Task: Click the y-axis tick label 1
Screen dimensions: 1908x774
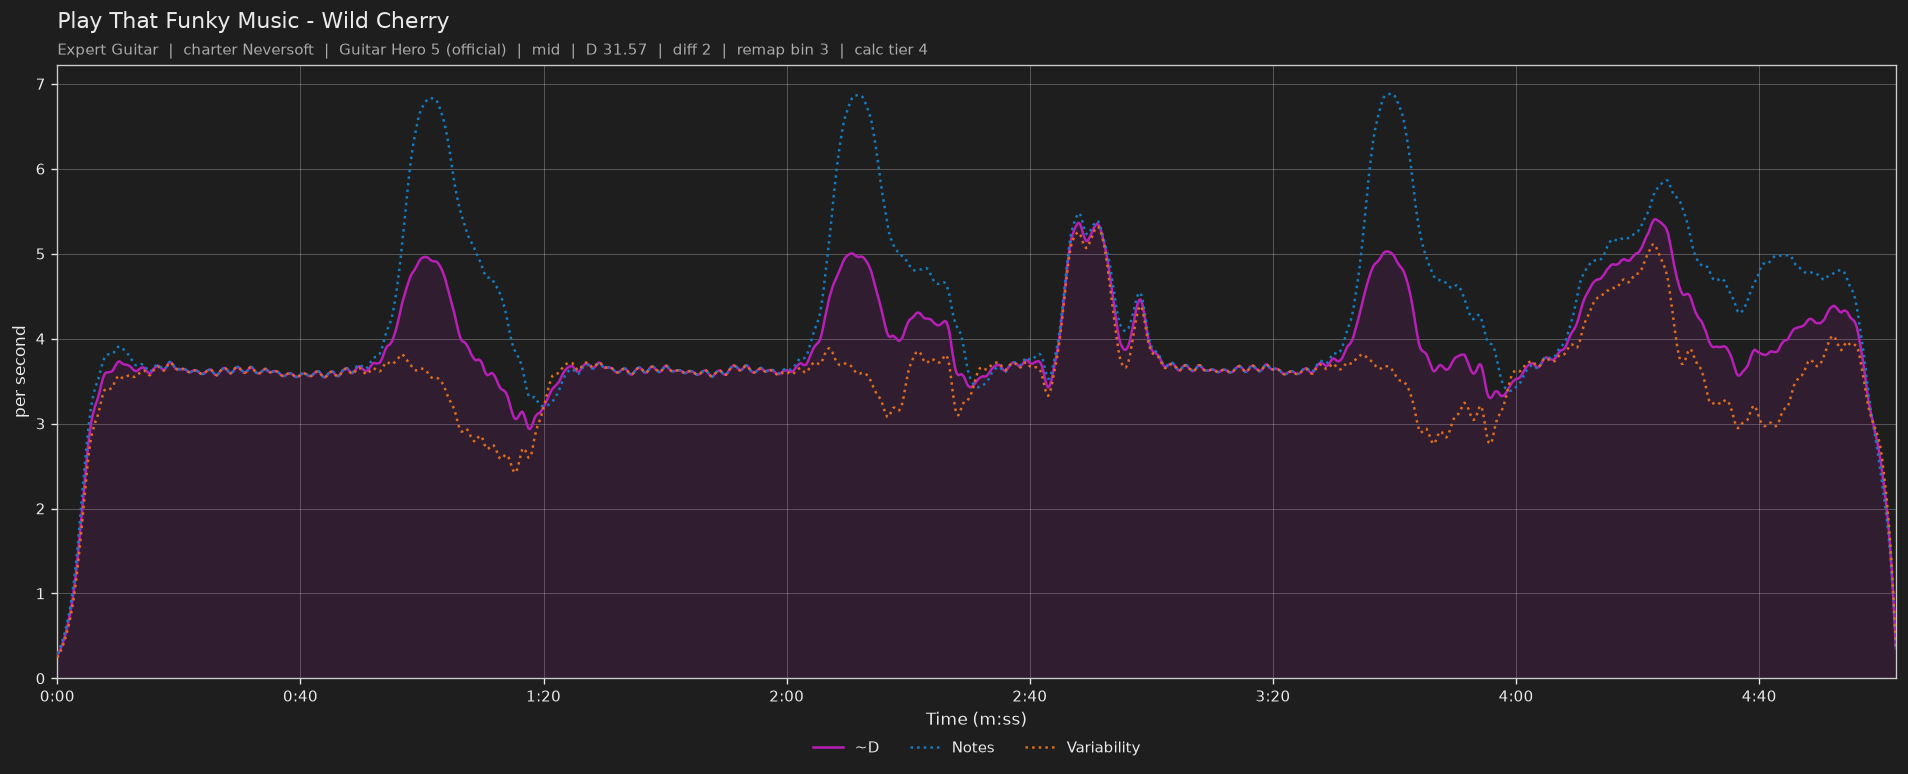Action: pyautogui.click(x=41, y=594)
